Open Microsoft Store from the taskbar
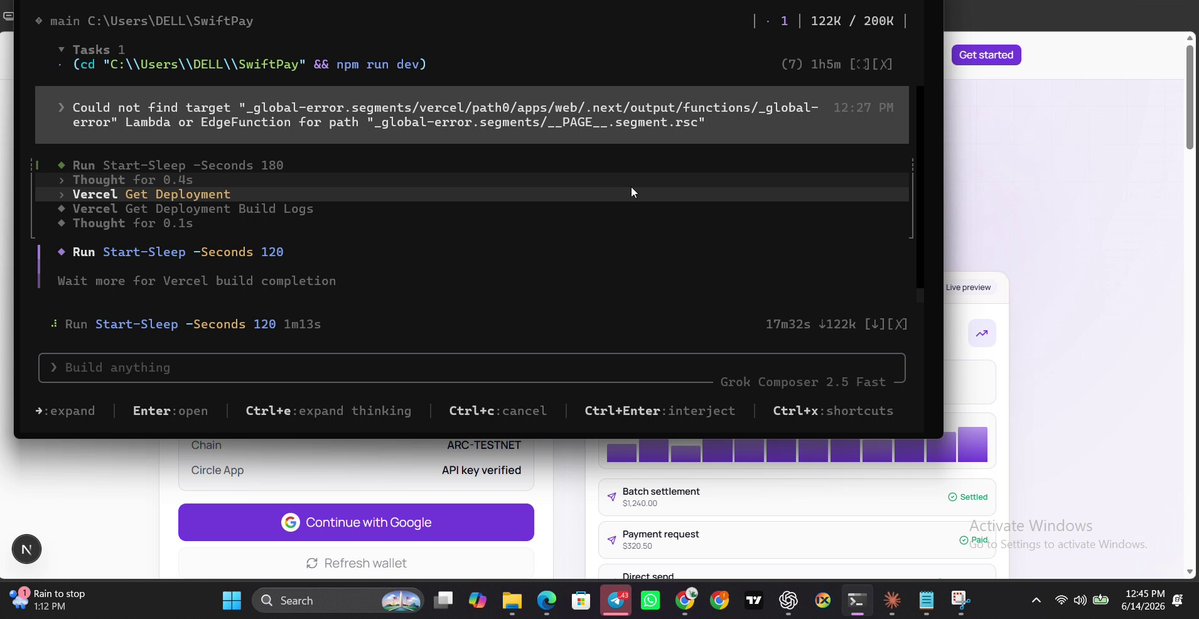 pyautogui.click(x=580, y=601)
